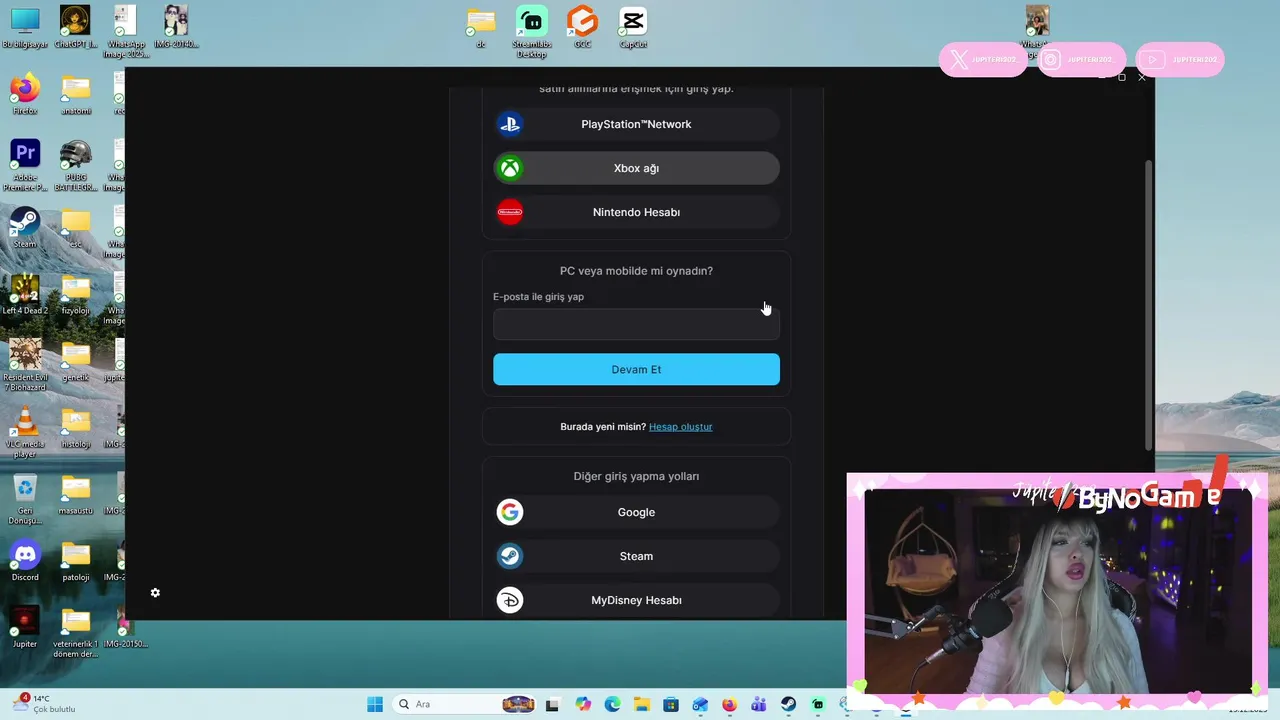This screenshot has width=1280, height=720.
Task: Sign in with Google
Action: 636,512
